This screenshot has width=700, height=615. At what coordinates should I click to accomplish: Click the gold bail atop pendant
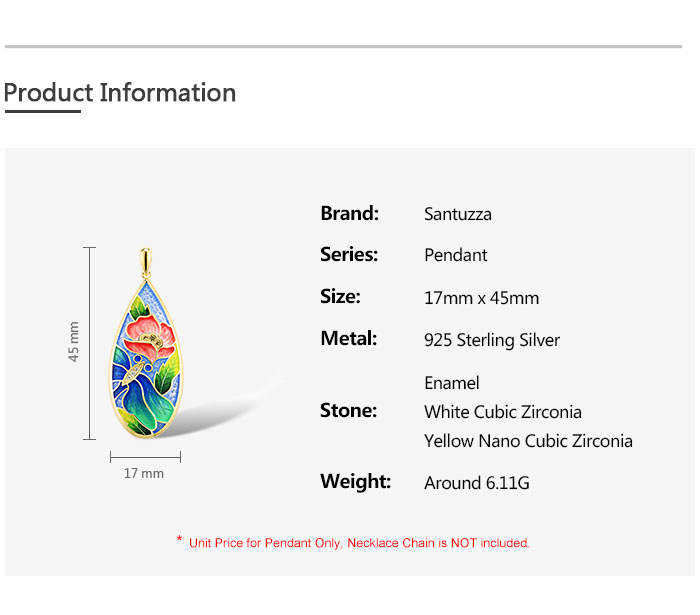point(146,262)
